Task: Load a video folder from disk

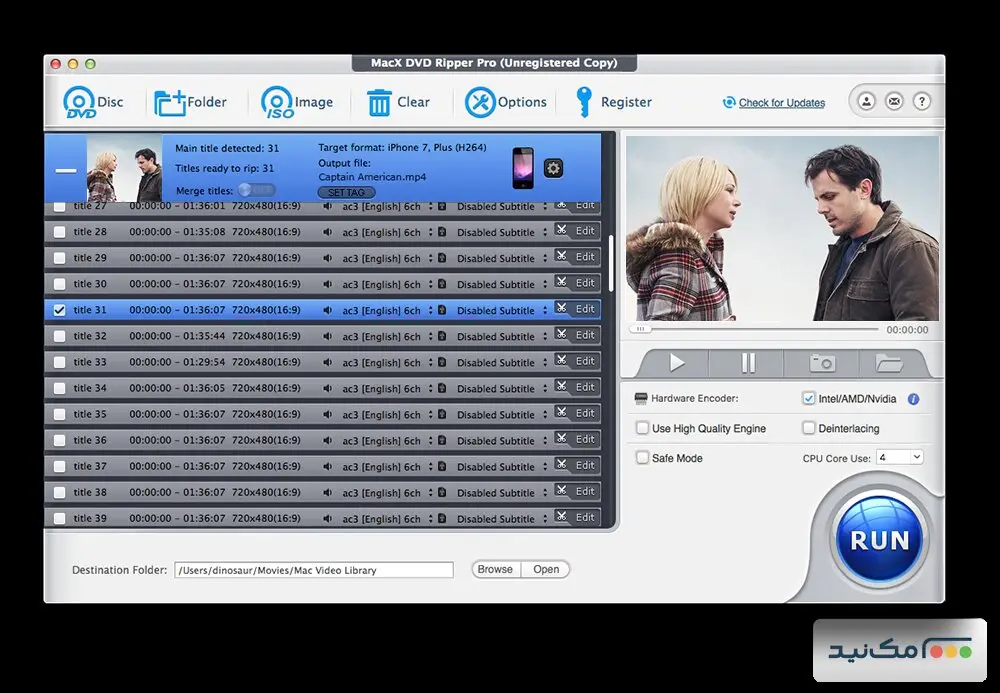Action: click(193, 101)
